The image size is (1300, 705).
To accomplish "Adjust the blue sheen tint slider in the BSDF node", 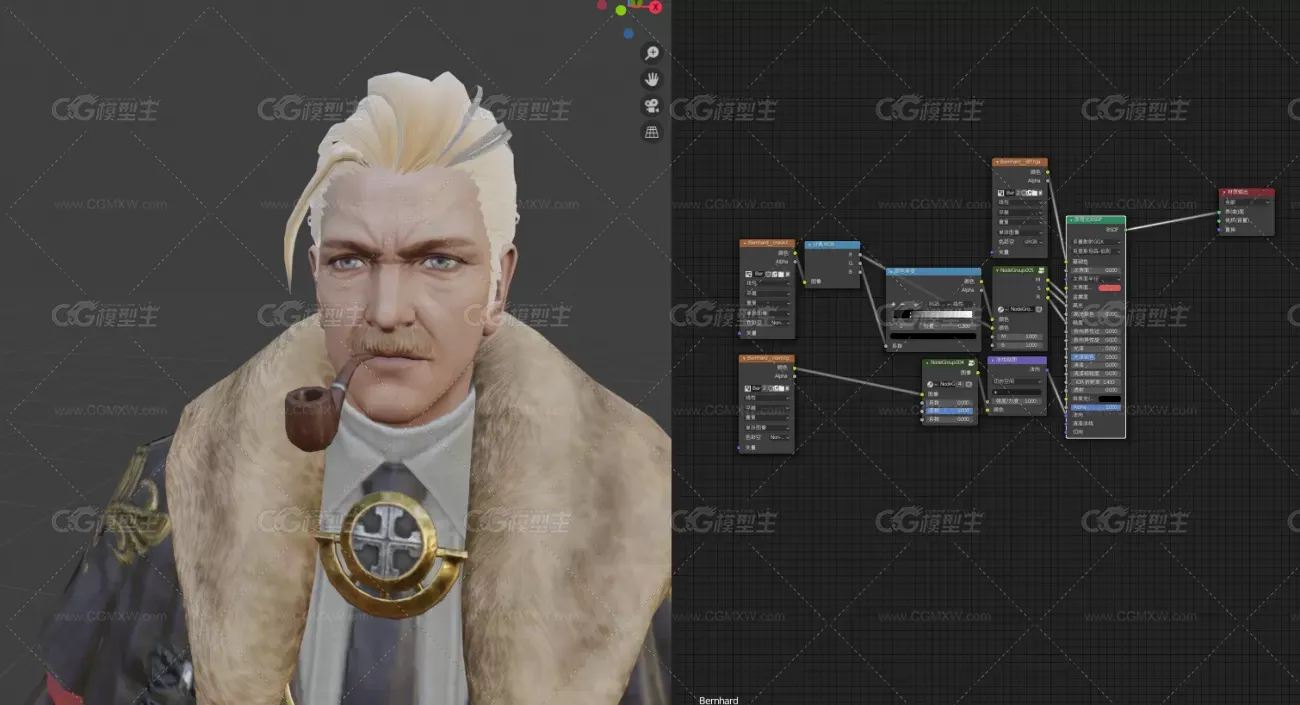I will (1096, 357).
